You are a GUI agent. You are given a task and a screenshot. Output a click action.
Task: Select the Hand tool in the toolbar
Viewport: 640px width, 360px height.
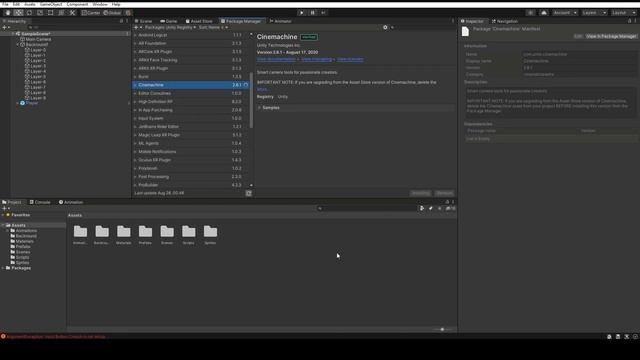(7, 13)
